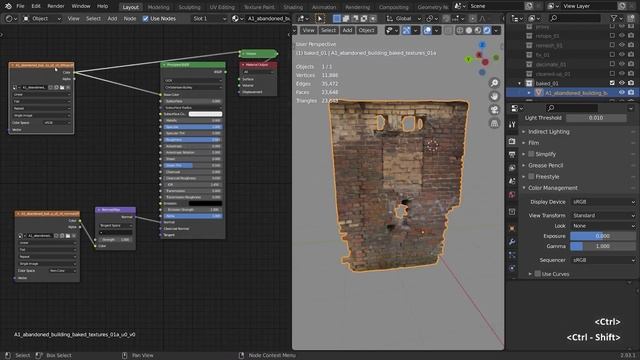Open the Global transform orientation dropdown
Viewport: 640px width, 360px height.
tap(403, 18)
